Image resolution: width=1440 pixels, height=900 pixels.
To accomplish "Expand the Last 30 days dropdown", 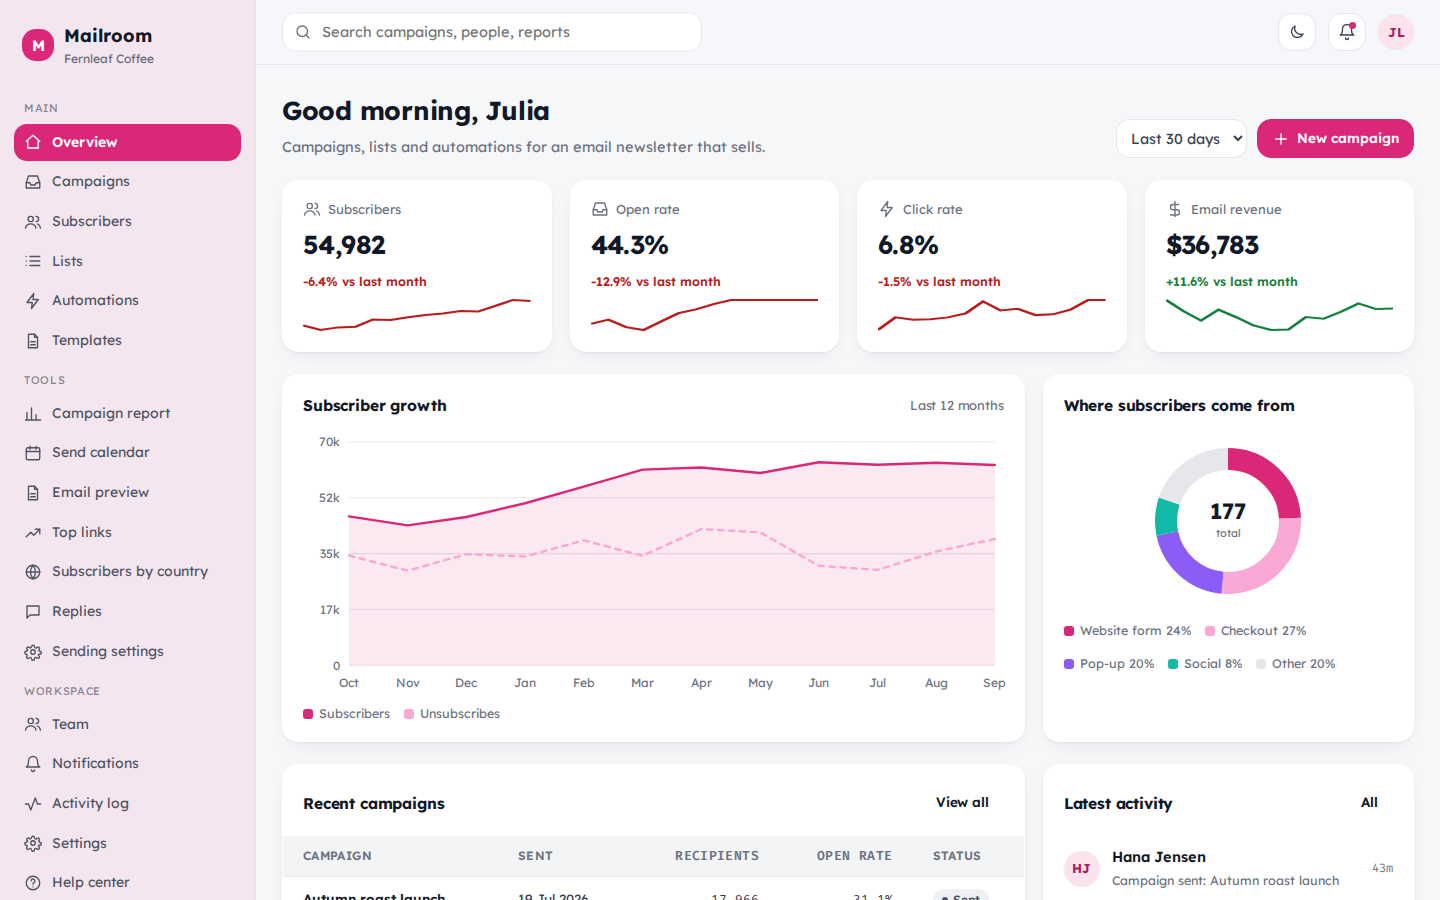I will (1181, 139).
